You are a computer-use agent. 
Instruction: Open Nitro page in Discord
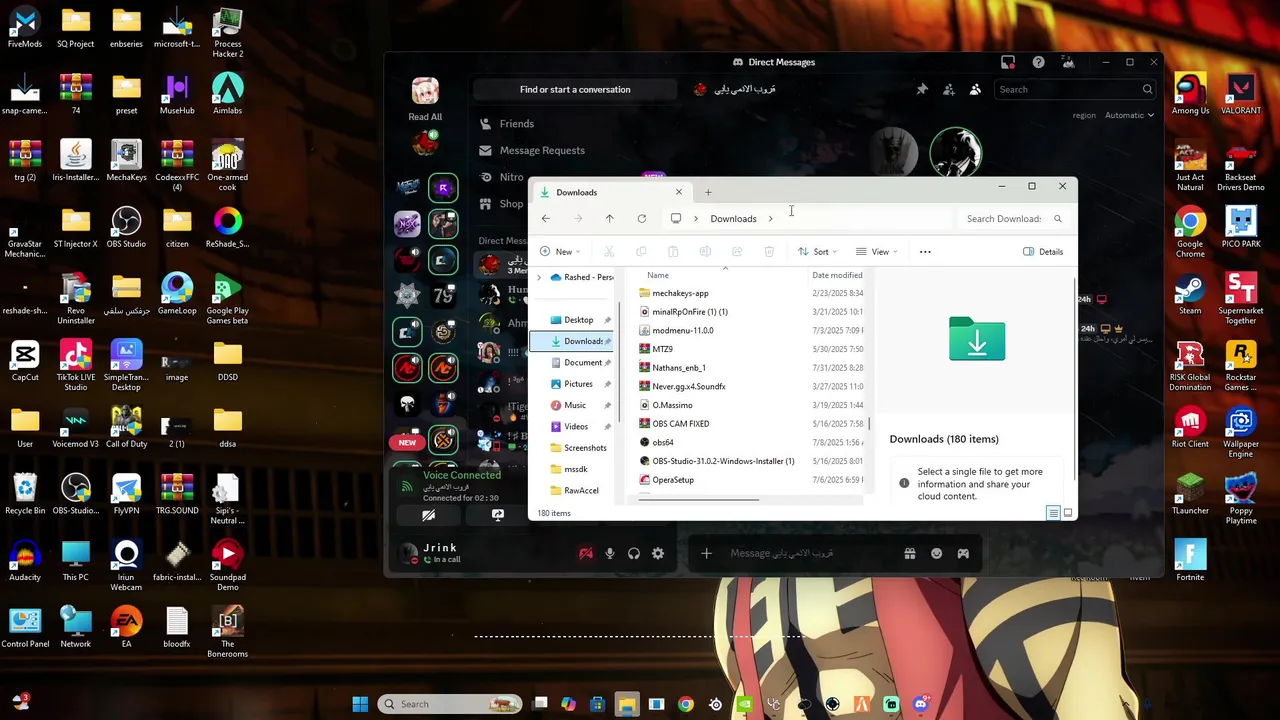(511, 177)
